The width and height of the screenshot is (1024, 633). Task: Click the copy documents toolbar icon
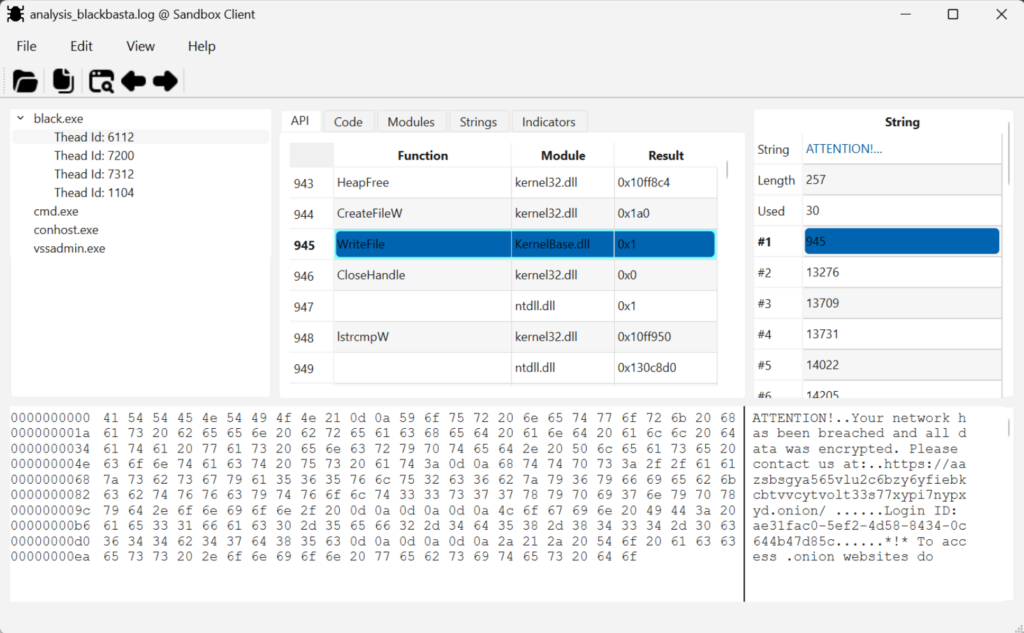coord(63,81)
